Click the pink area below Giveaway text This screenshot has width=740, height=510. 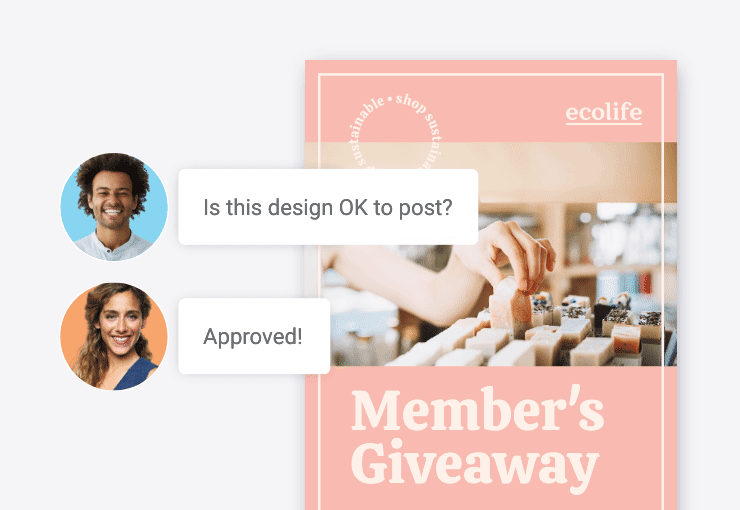[491, 502]
